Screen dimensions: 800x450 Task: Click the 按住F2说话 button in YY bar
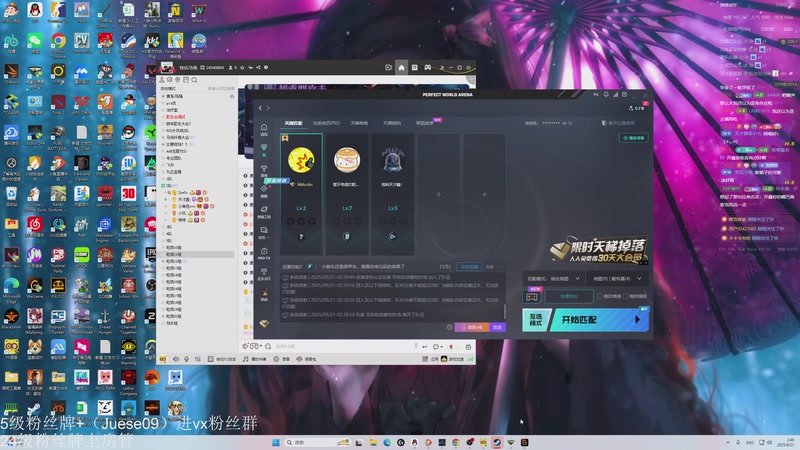click(x=222, y=359)
